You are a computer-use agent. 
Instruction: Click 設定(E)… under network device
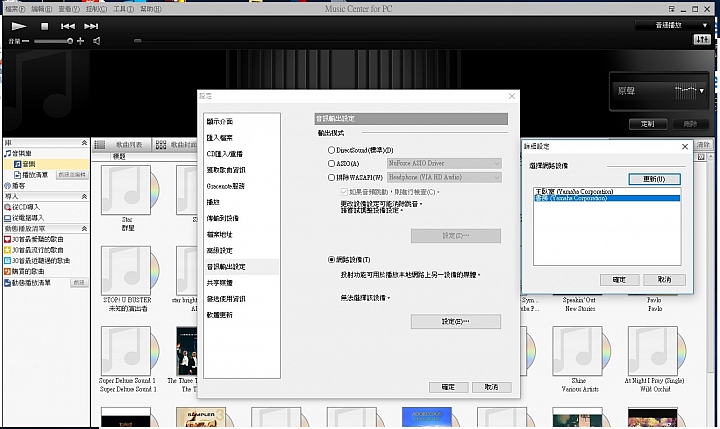point(456,322)
